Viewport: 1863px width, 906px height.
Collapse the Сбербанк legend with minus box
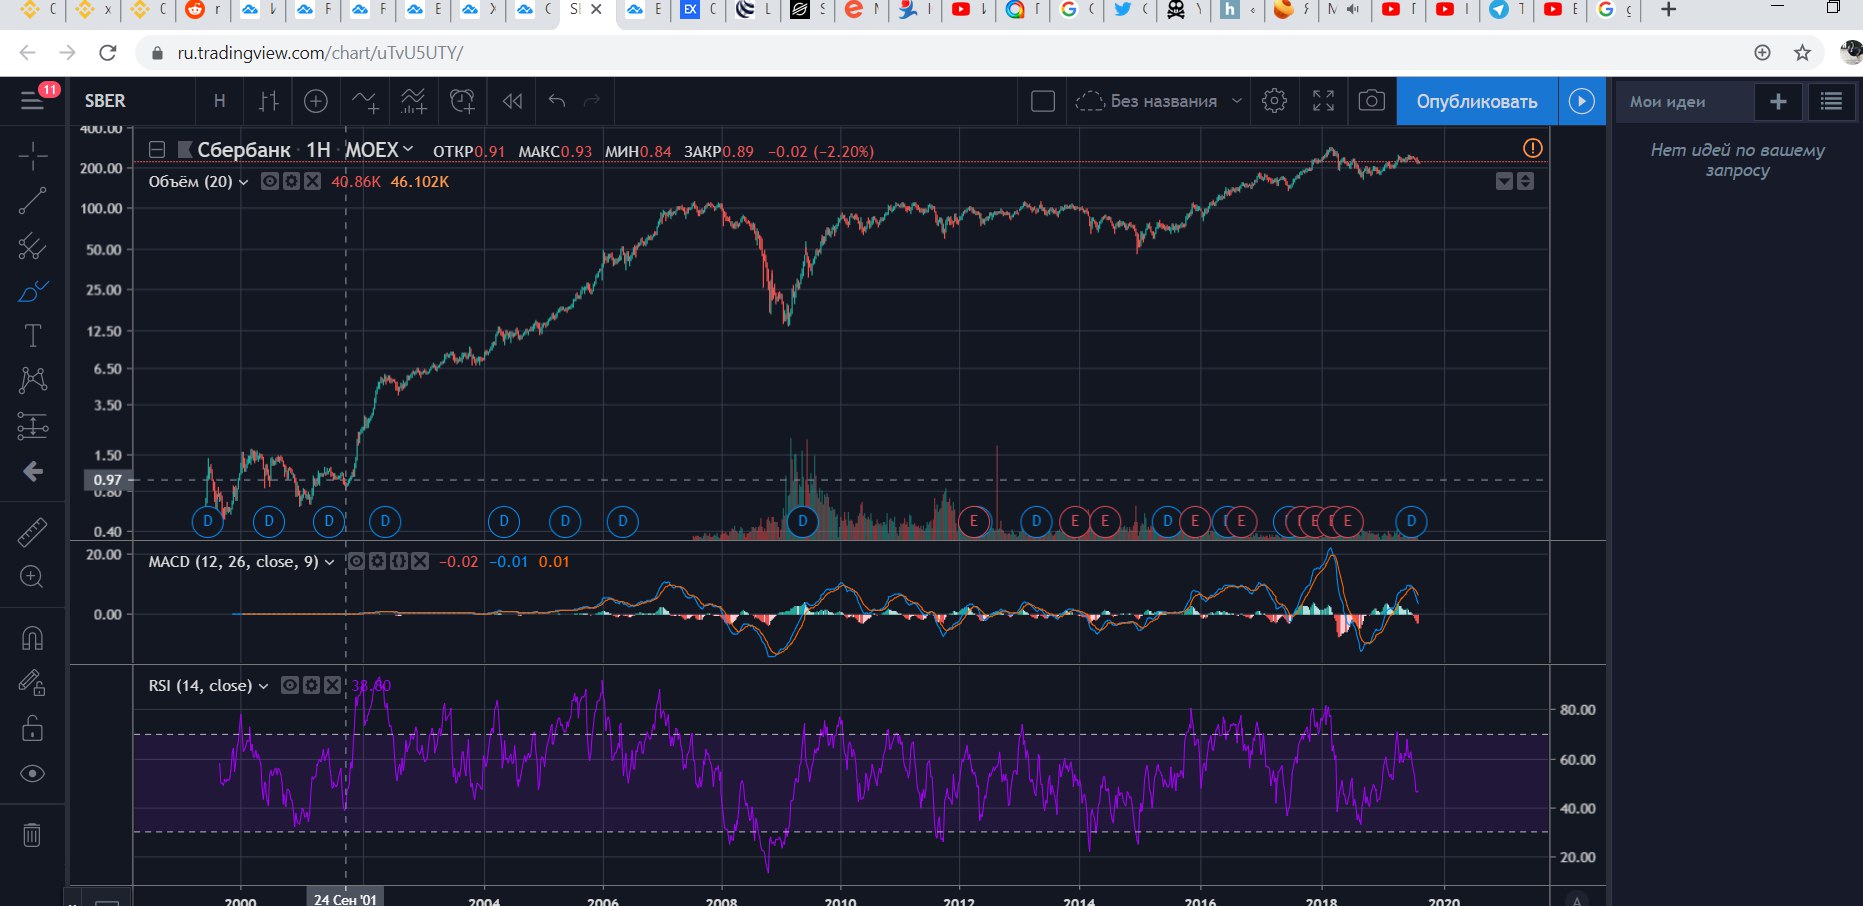[156, 150]
